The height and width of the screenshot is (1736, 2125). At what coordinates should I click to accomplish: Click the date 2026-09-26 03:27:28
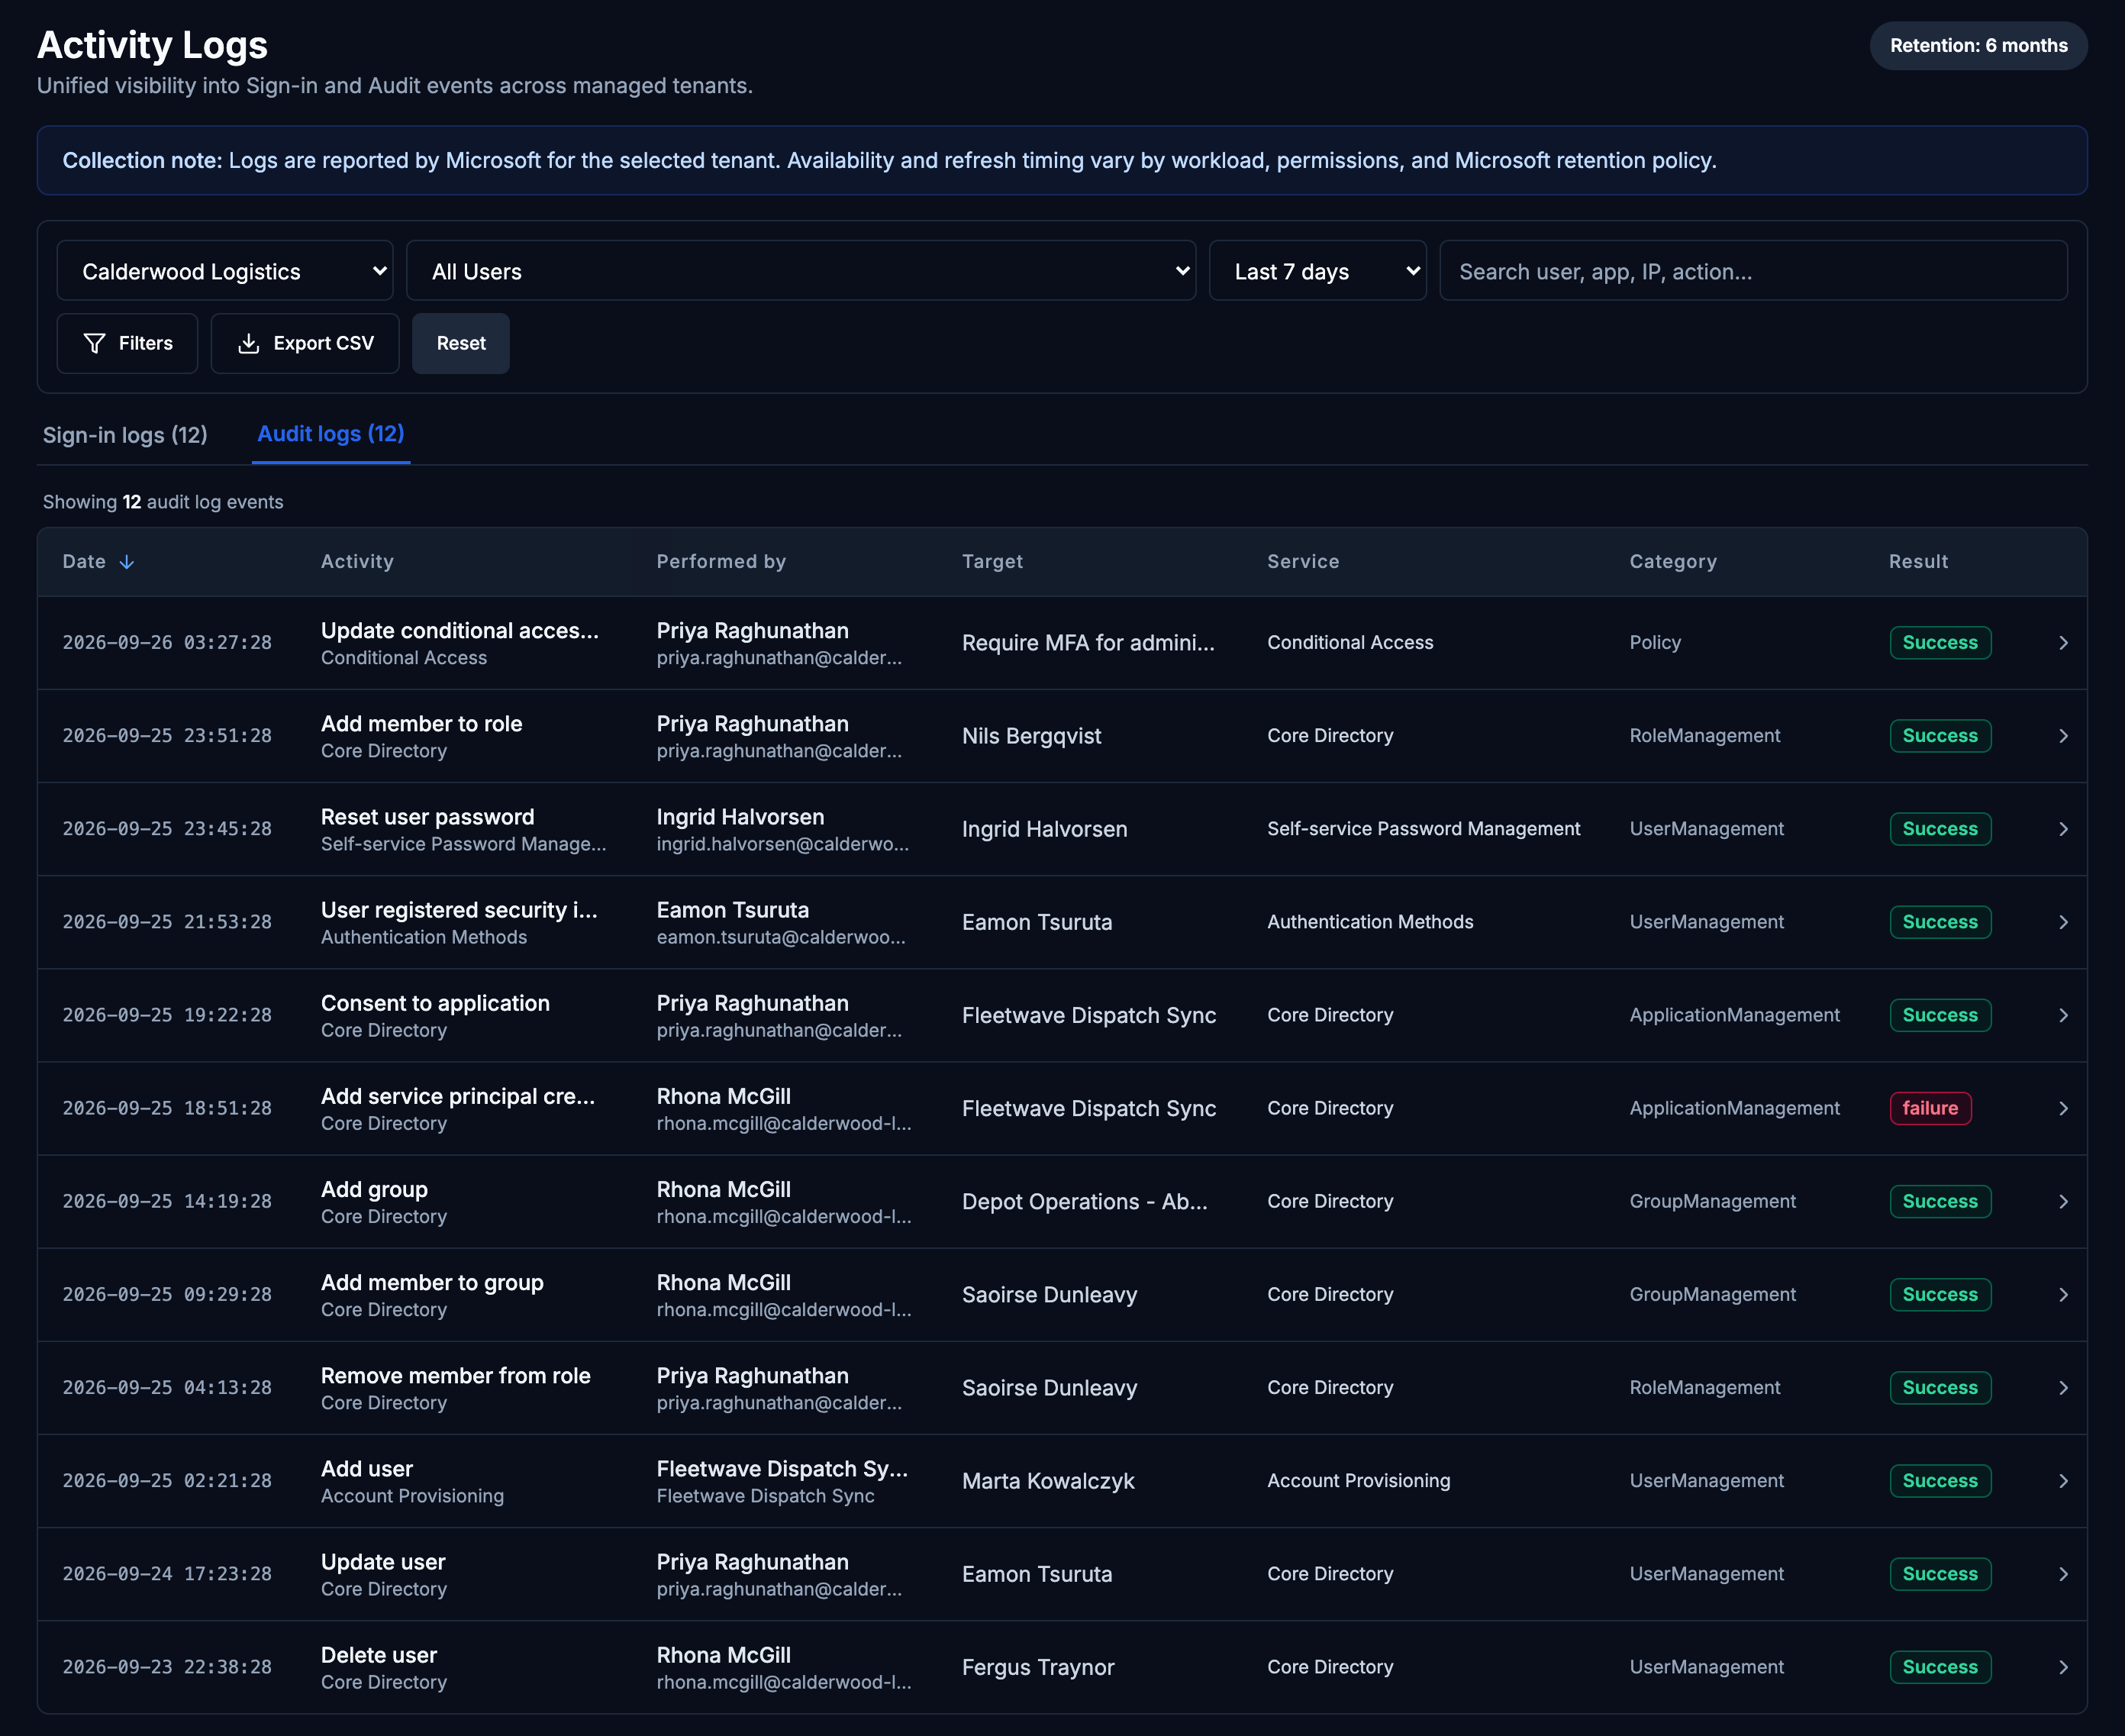tap(167, 643)
